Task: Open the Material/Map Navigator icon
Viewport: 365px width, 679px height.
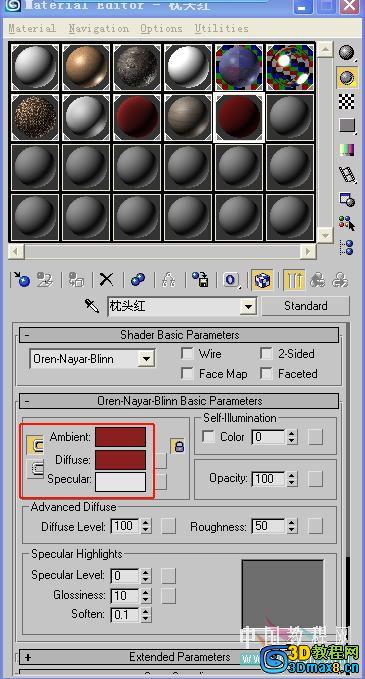Action: 347,248
